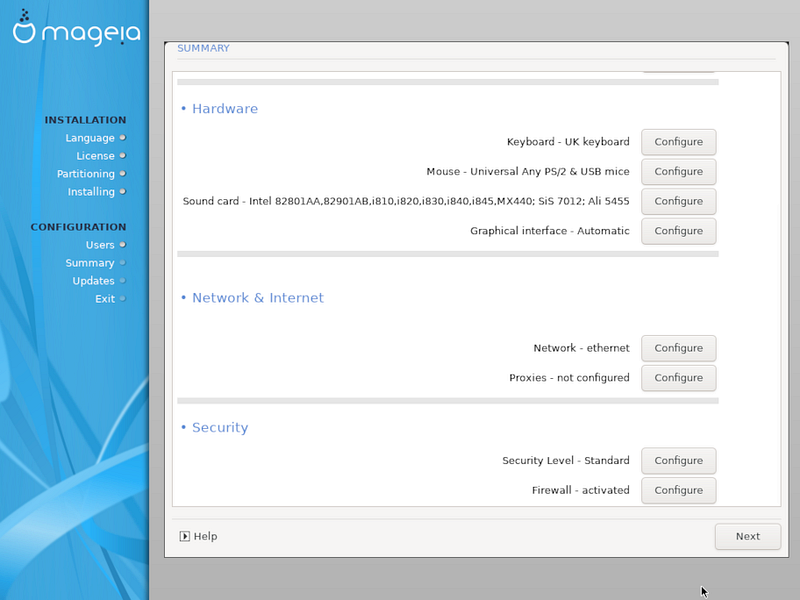Click the 'Security Level - Standard' label

[x=566, y=460]
